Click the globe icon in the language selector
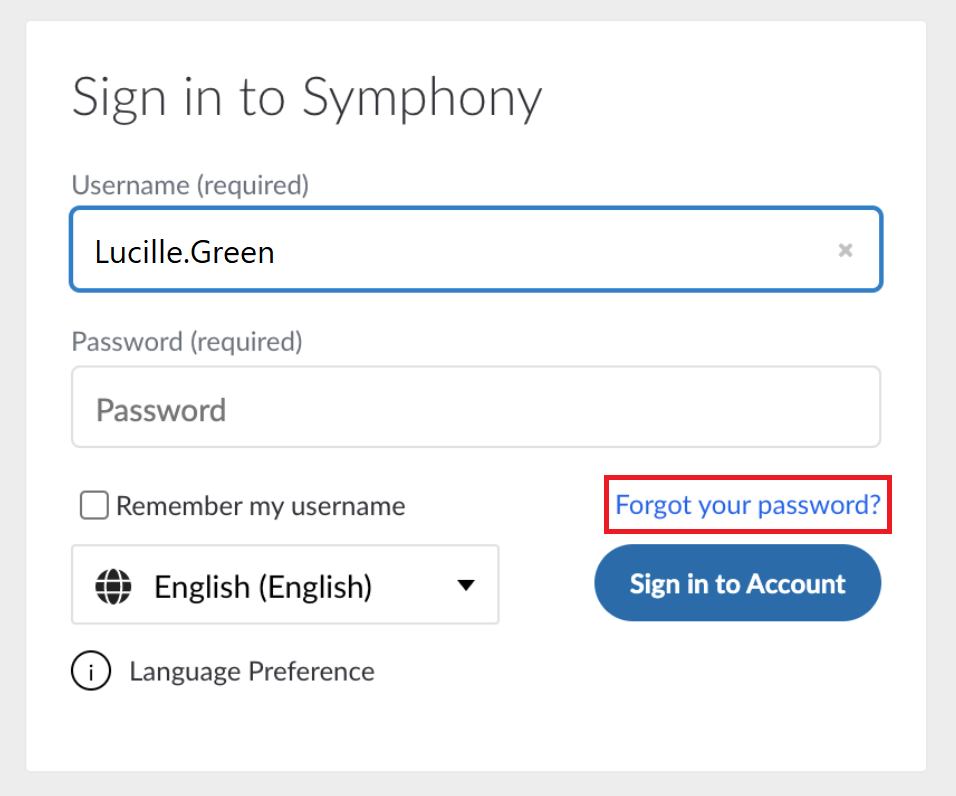 tap(113, 586)
